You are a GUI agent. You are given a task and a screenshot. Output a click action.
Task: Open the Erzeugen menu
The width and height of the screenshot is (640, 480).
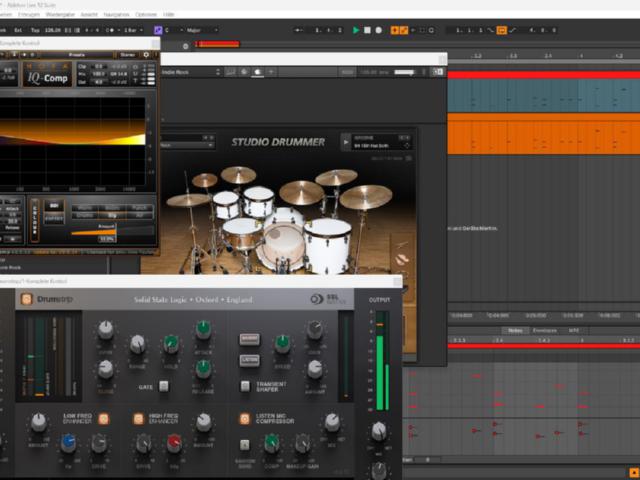pos(29,14)
